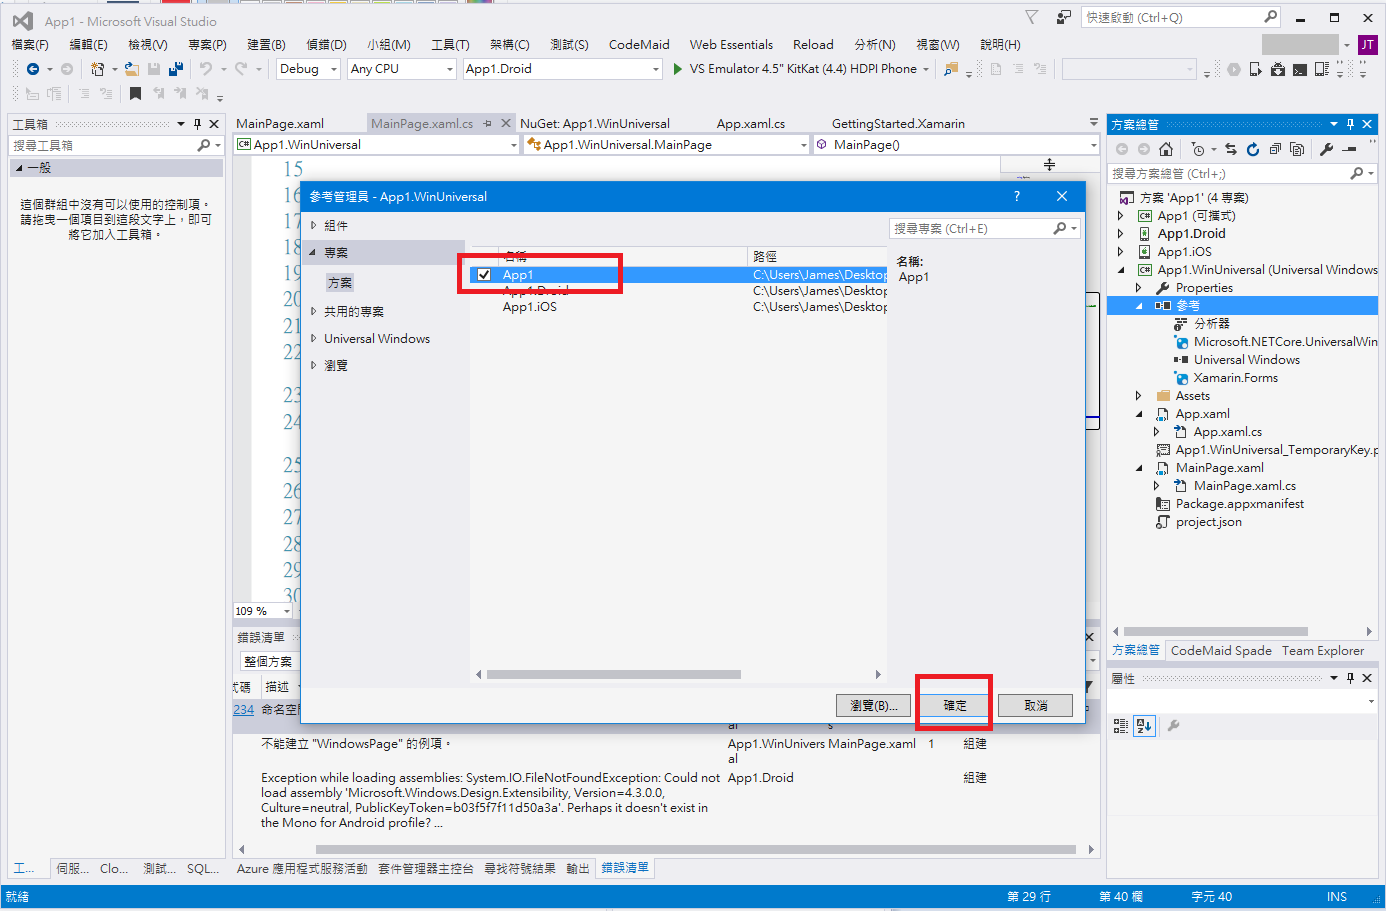Click the Reload menu item

(x=813, y=45)
